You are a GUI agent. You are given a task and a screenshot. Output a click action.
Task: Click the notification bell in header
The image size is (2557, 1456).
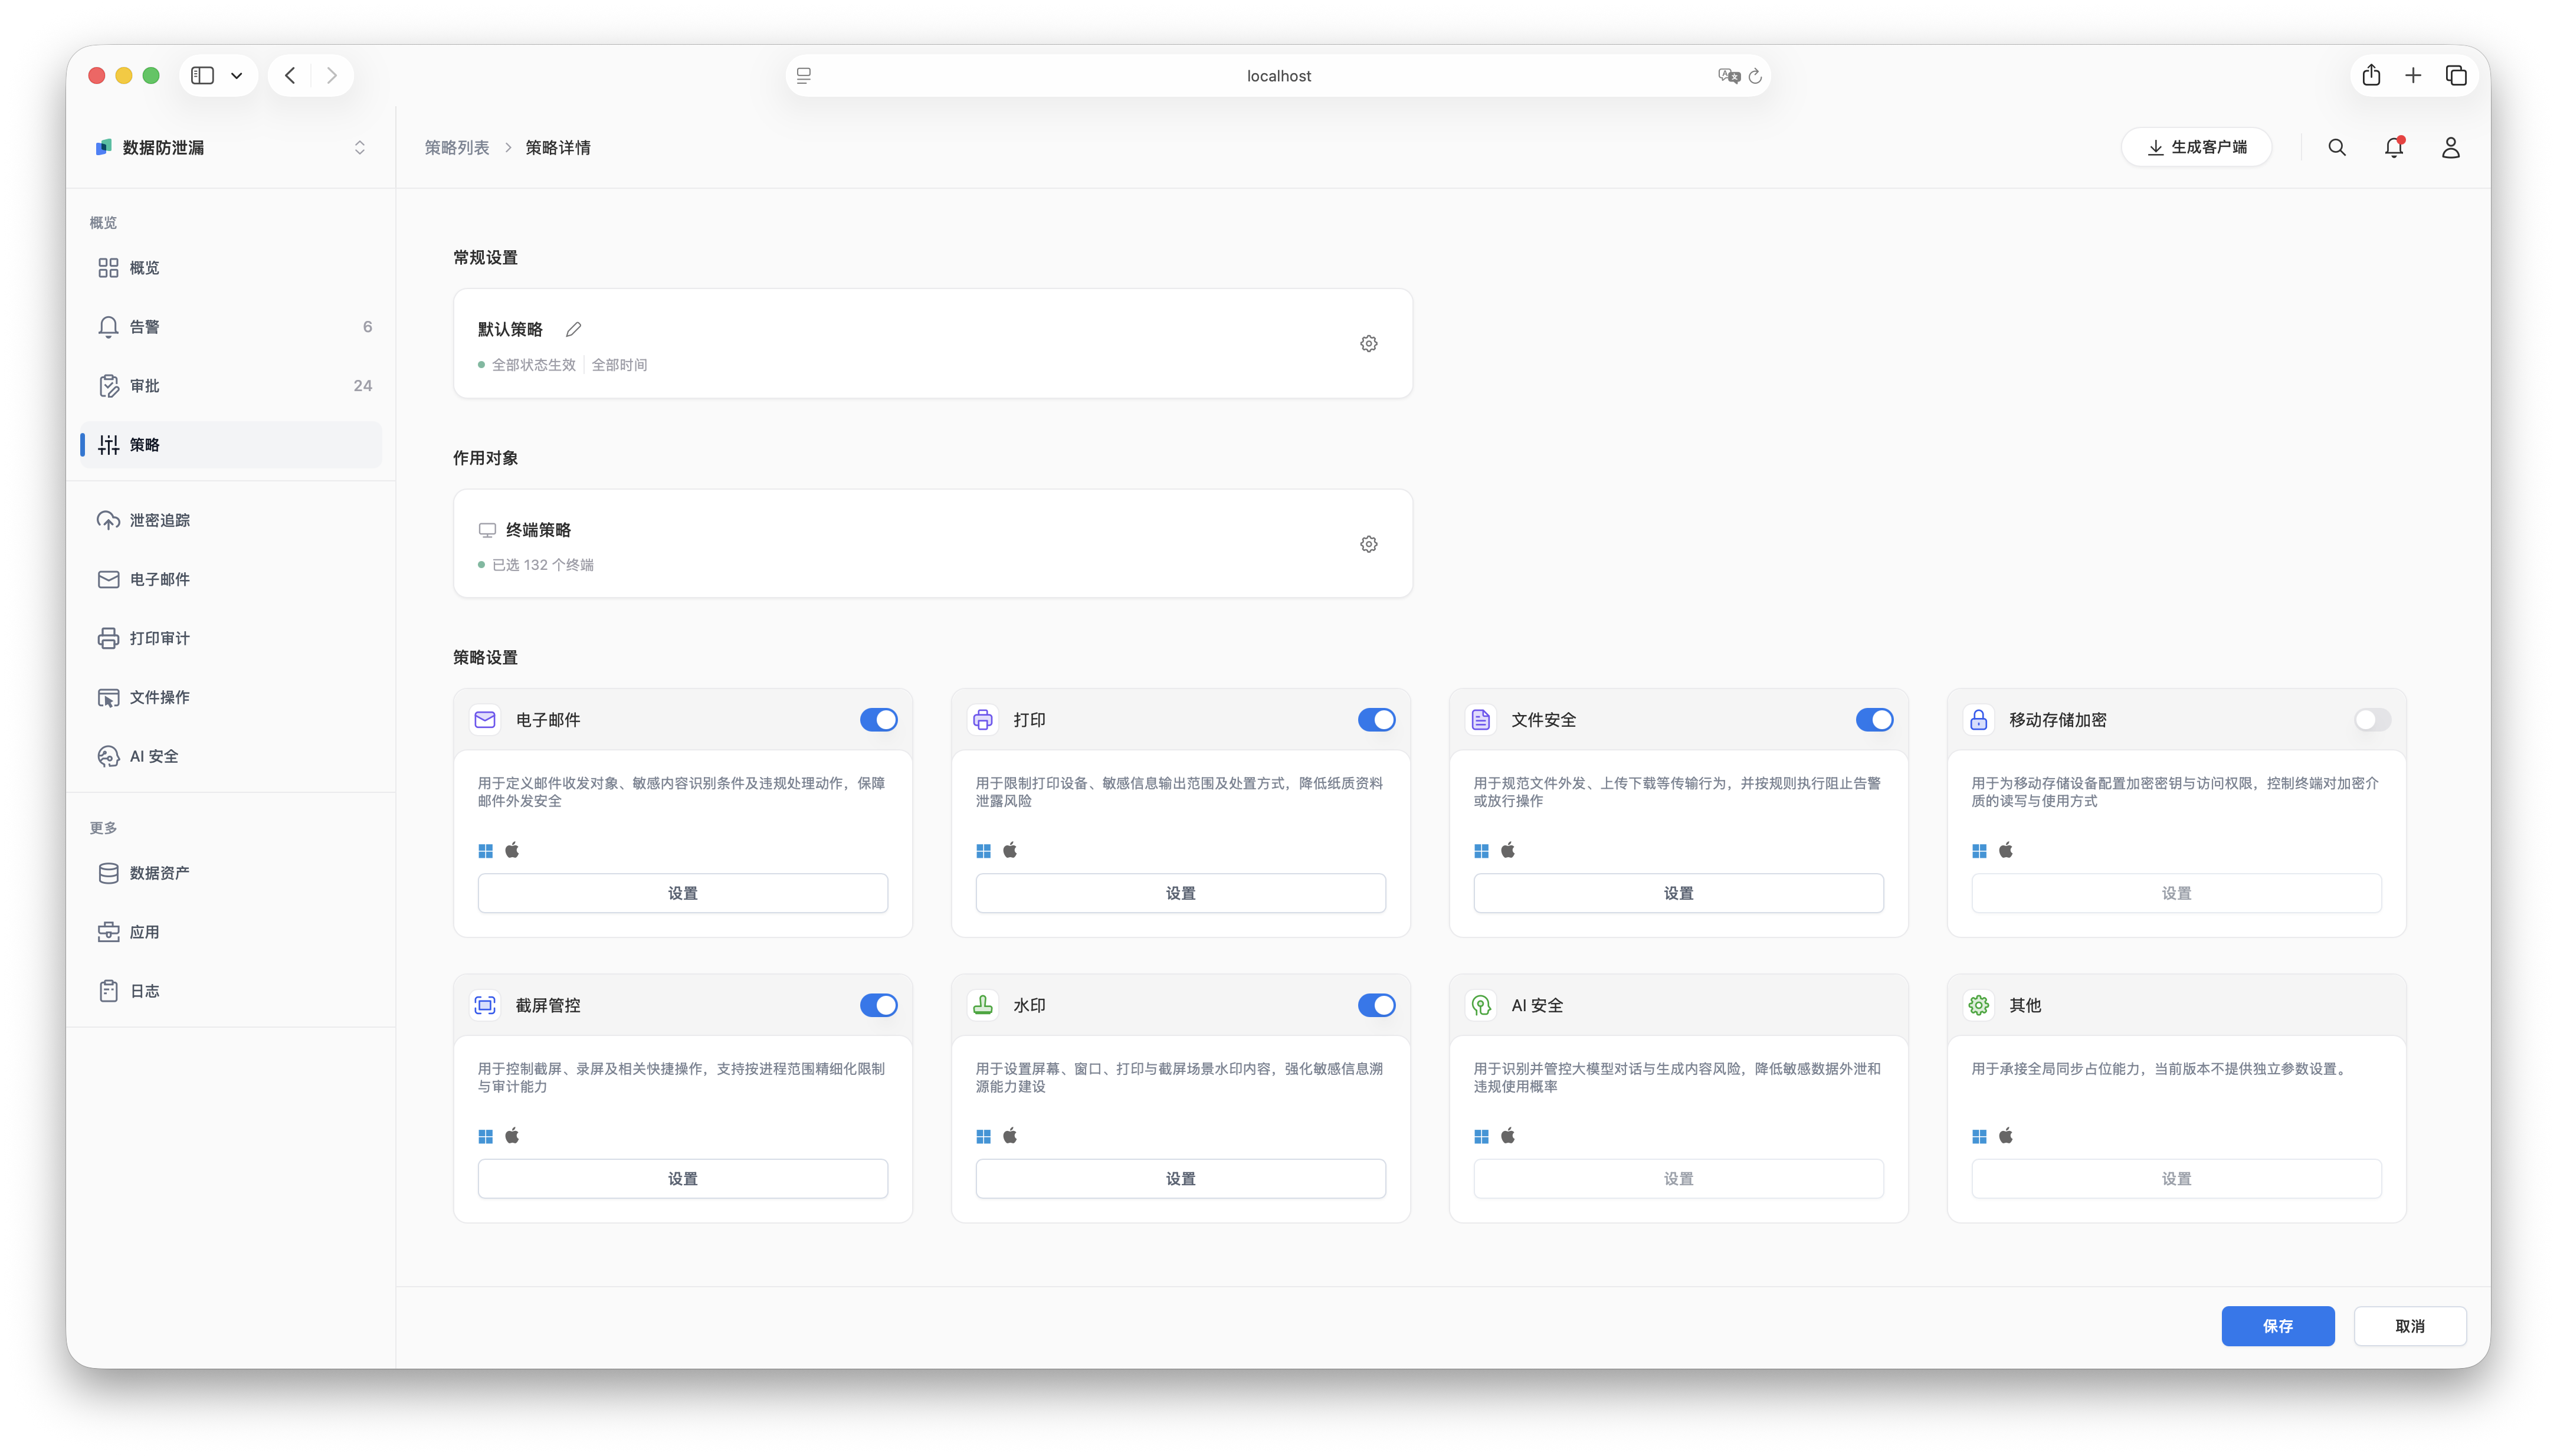tap(2393, 147)
